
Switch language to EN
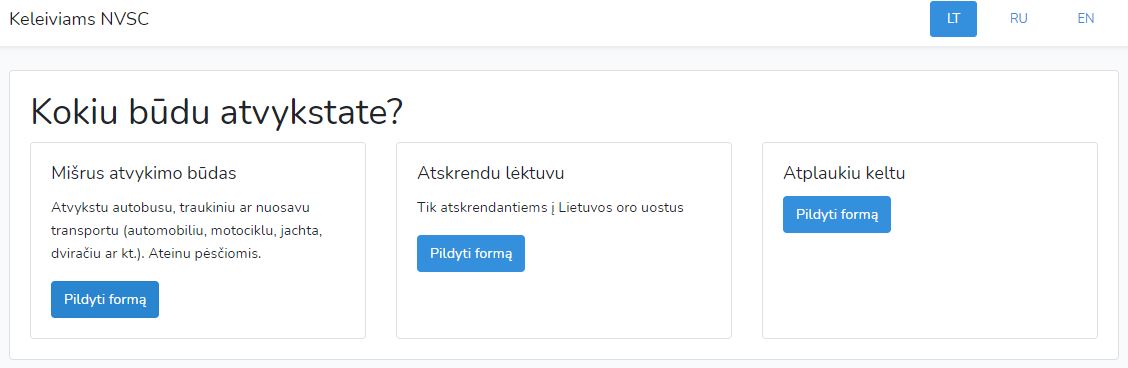click(1086, 19)
